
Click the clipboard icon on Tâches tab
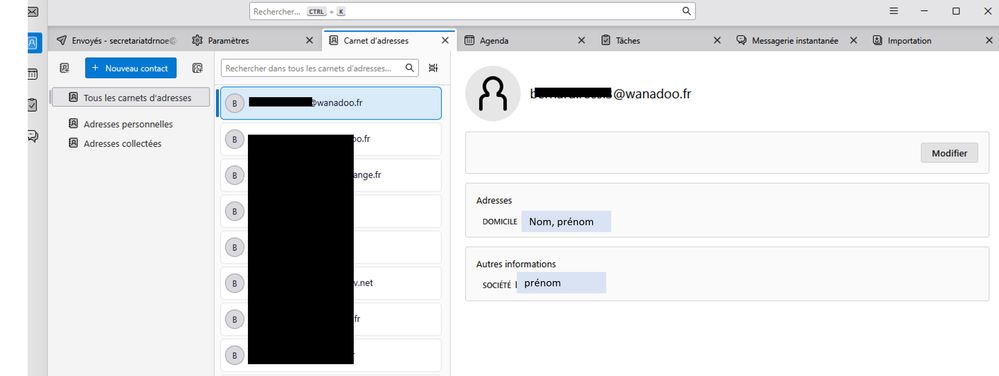pyautogui.click(x=606, y=40)
